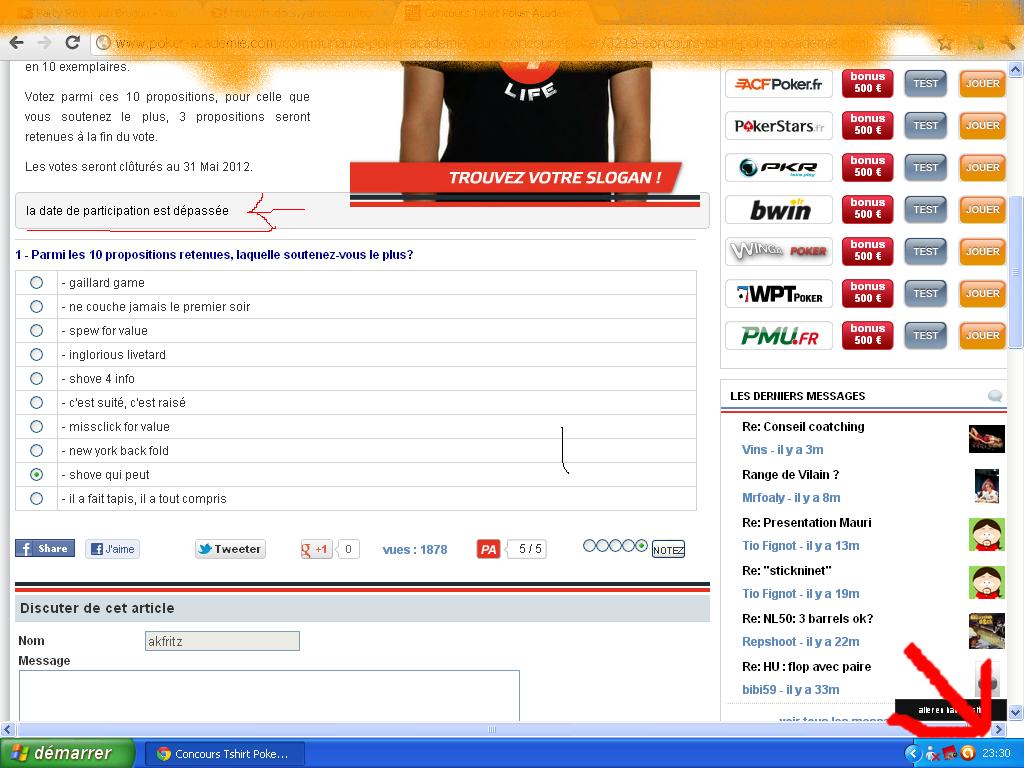The image size is (1024, 768).
Task: Choose 'ne couche jamais le premier soir'
Action: [37, 307]
